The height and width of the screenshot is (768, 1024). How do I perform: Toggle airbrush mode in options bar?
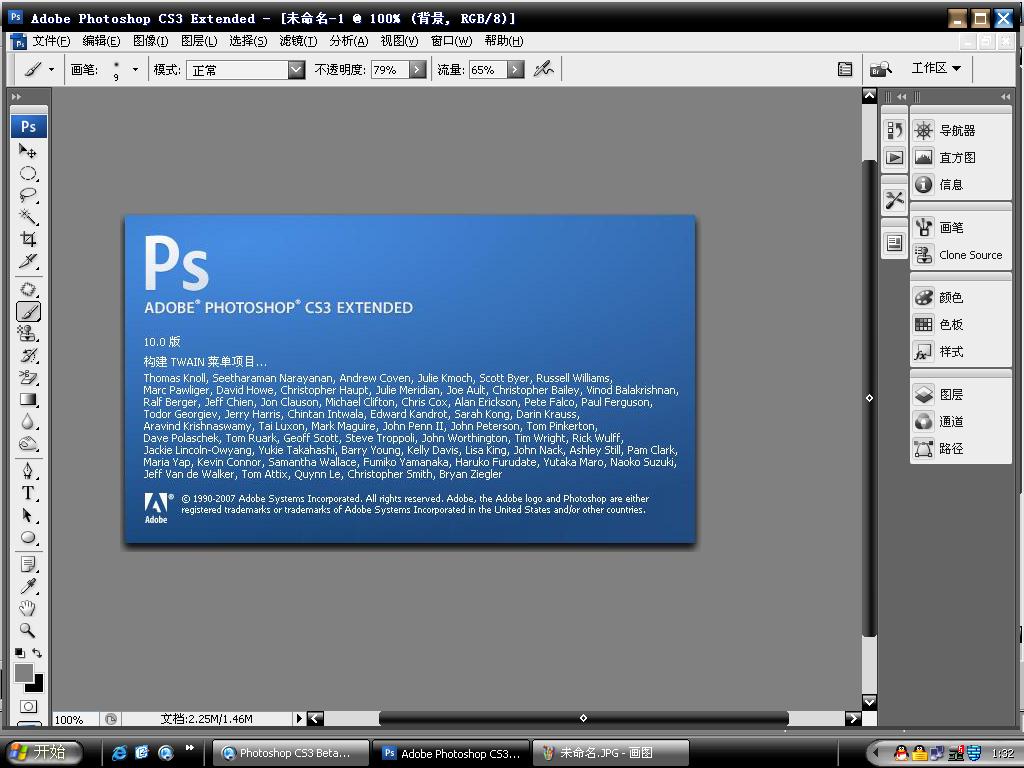543,69
